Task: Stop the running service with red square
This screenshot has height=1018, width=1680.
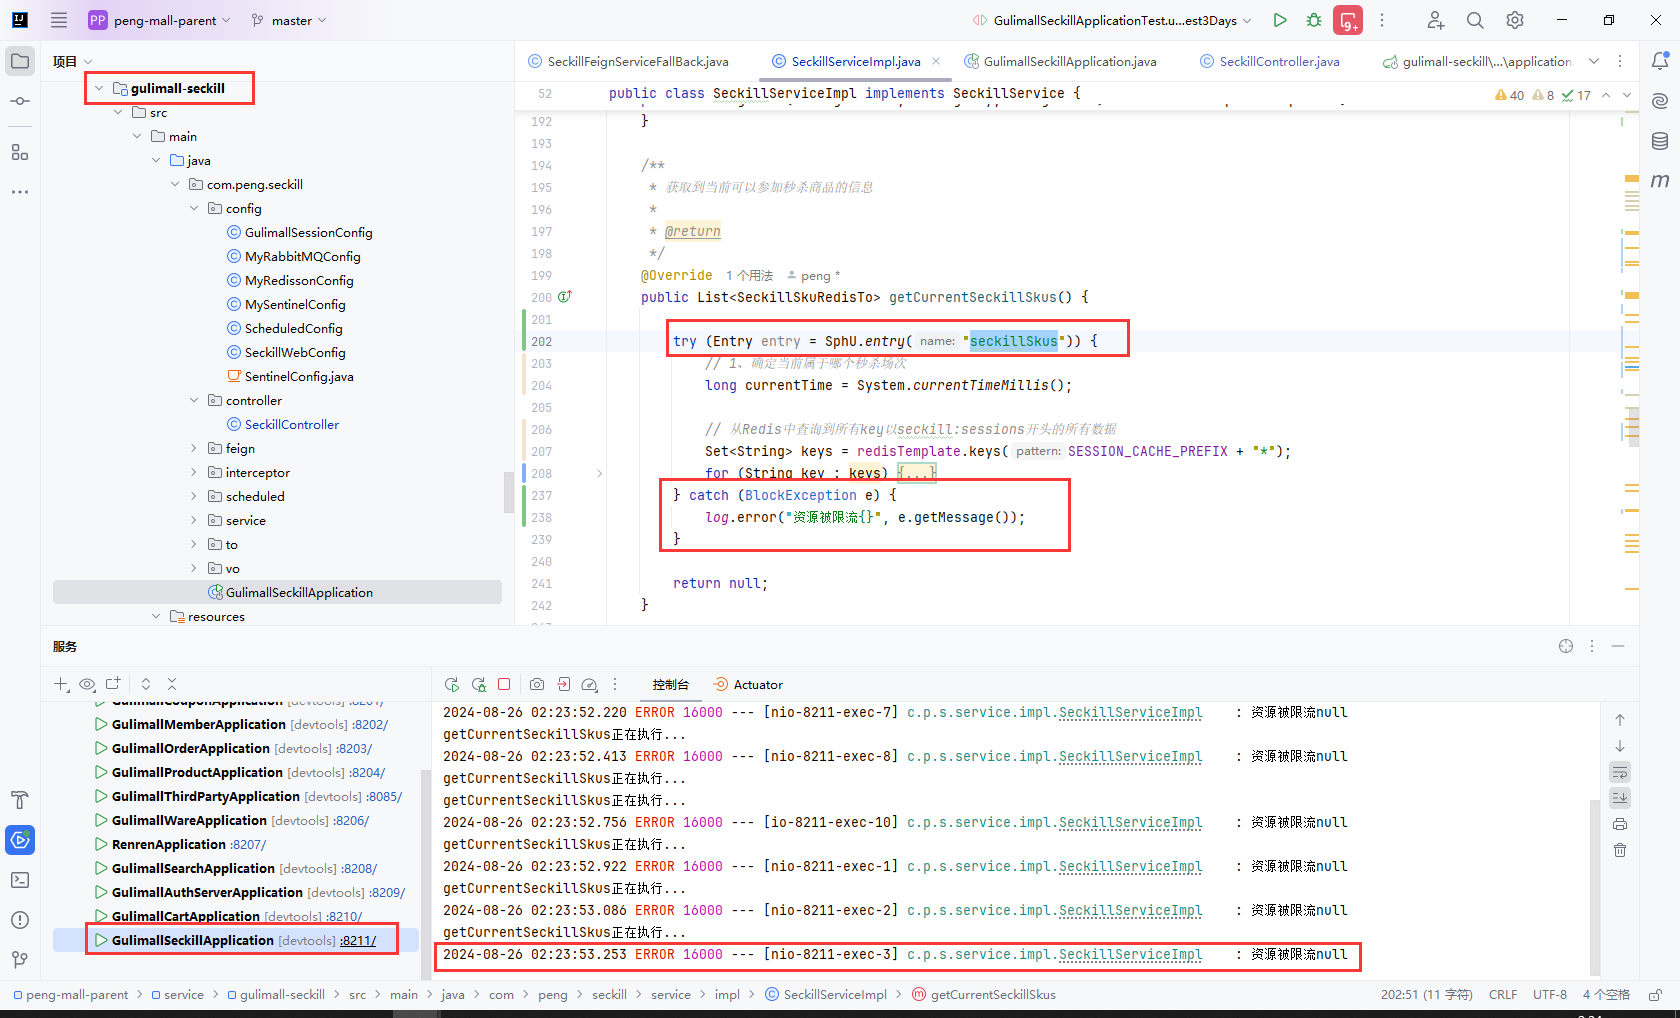Action: [504, 685]
